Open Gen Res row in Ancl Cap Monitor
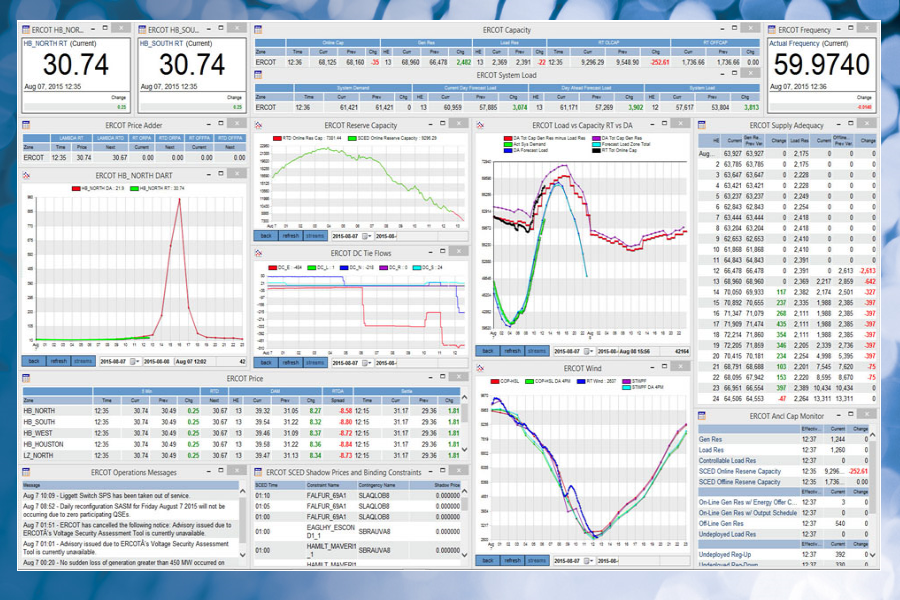Viewport: 900px width, 600px height. (710, 439)
